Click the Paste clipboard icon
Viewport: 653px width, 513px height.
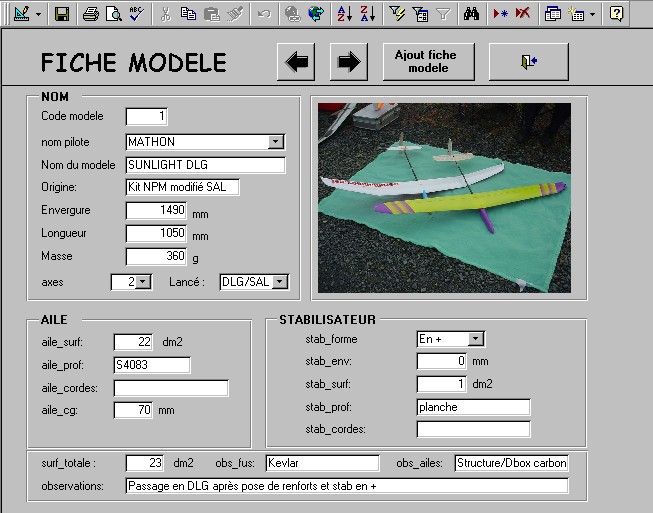pos(212,14)
